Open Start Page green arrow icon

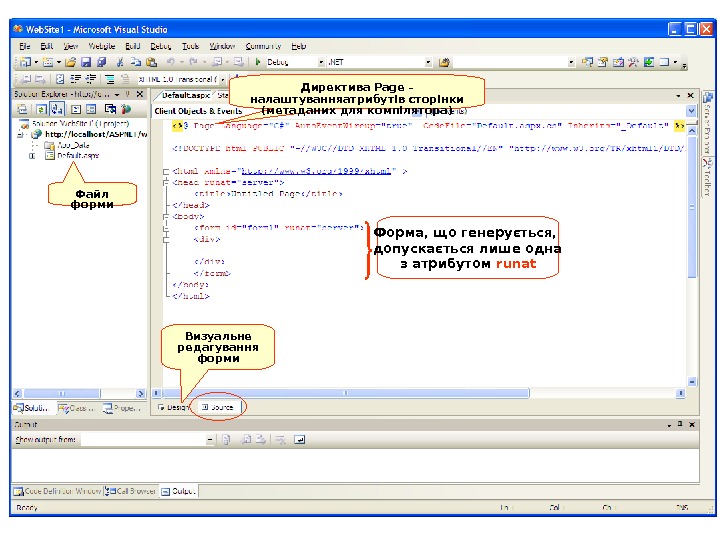click(648, 62)
